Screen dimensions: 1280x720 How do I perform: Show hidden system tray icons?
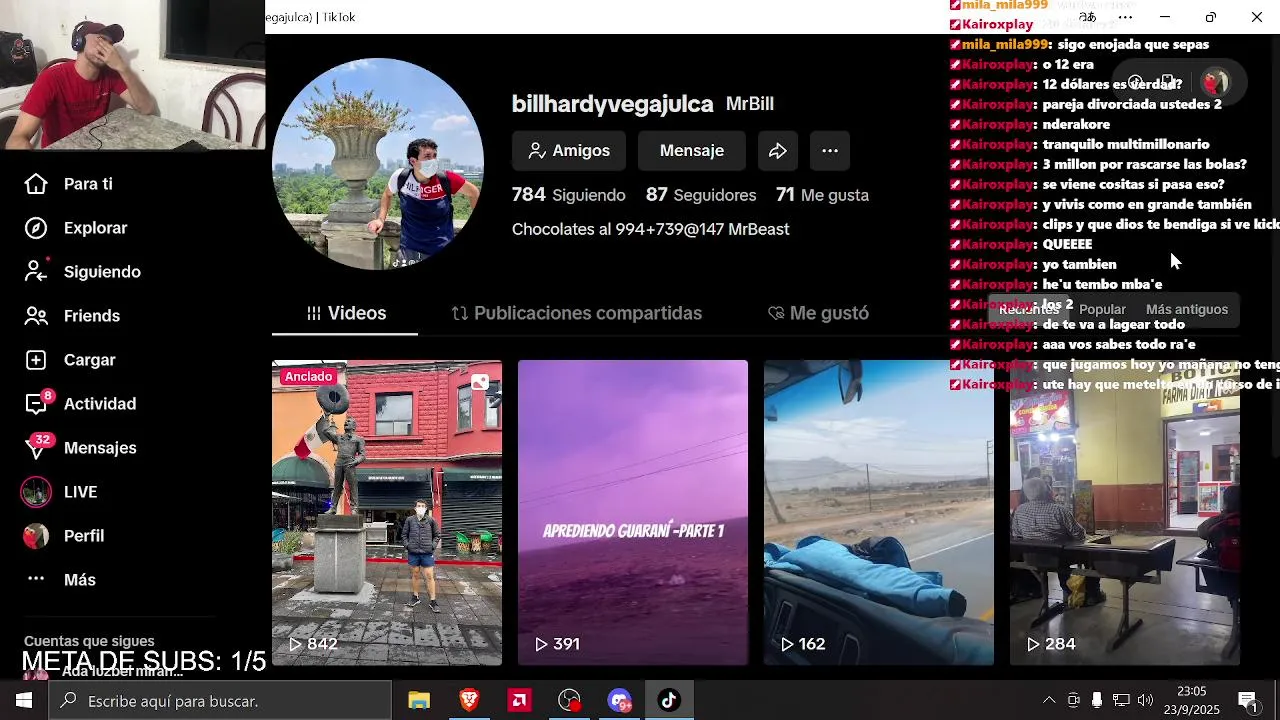coord(1049,700)
